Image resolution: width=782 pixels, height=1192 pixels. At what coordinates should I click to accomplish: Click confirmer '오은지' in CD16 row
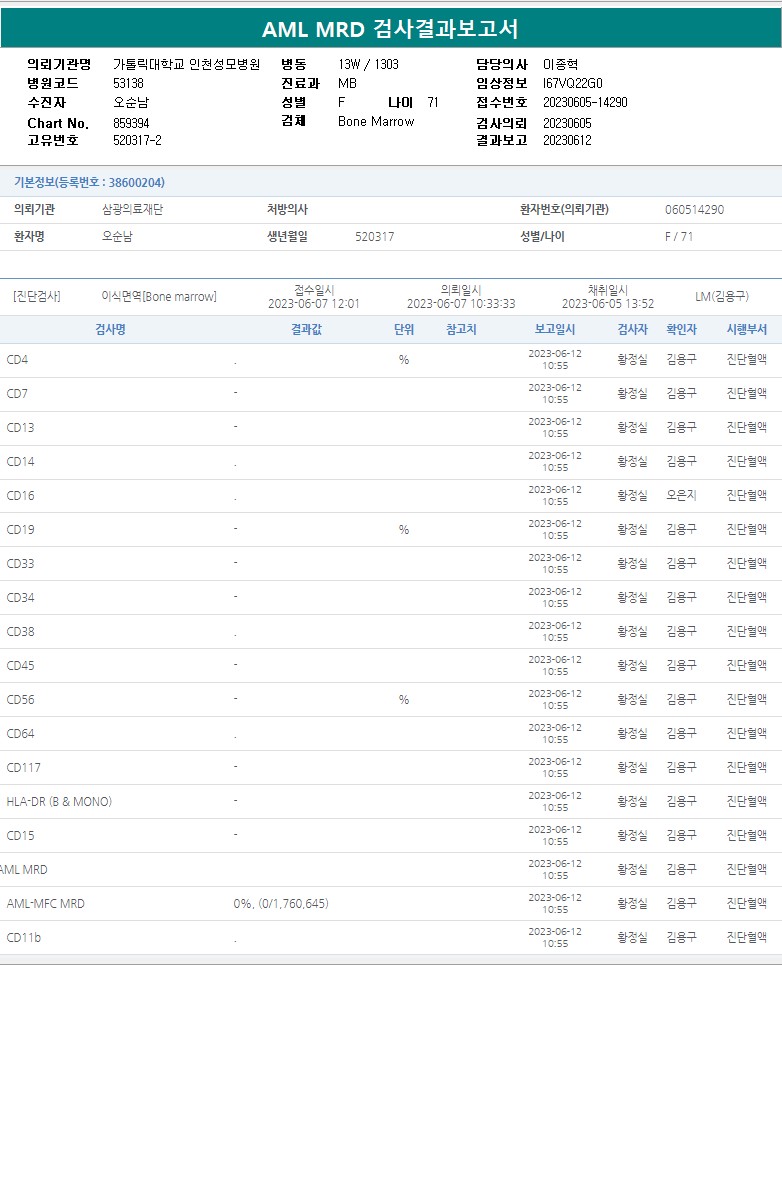[681, 496]
